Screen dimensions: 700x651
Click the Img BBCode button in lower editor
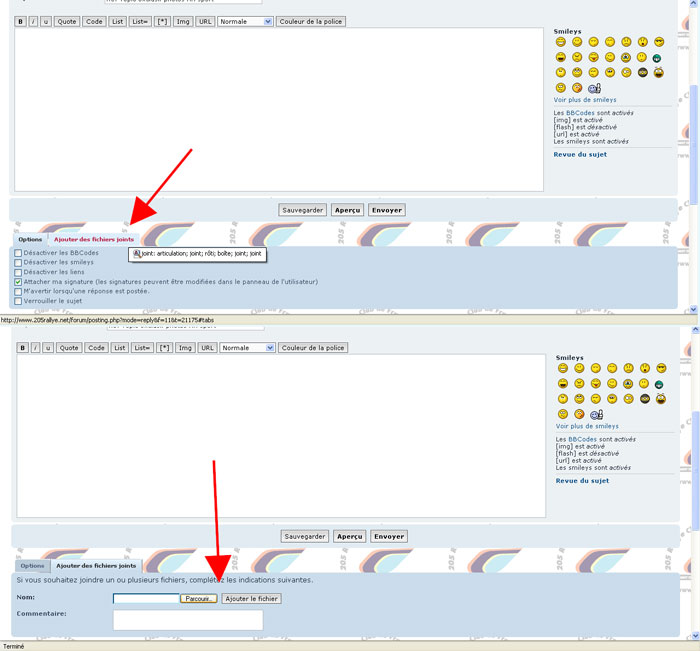pyautogui.click(x=185, y=348)
